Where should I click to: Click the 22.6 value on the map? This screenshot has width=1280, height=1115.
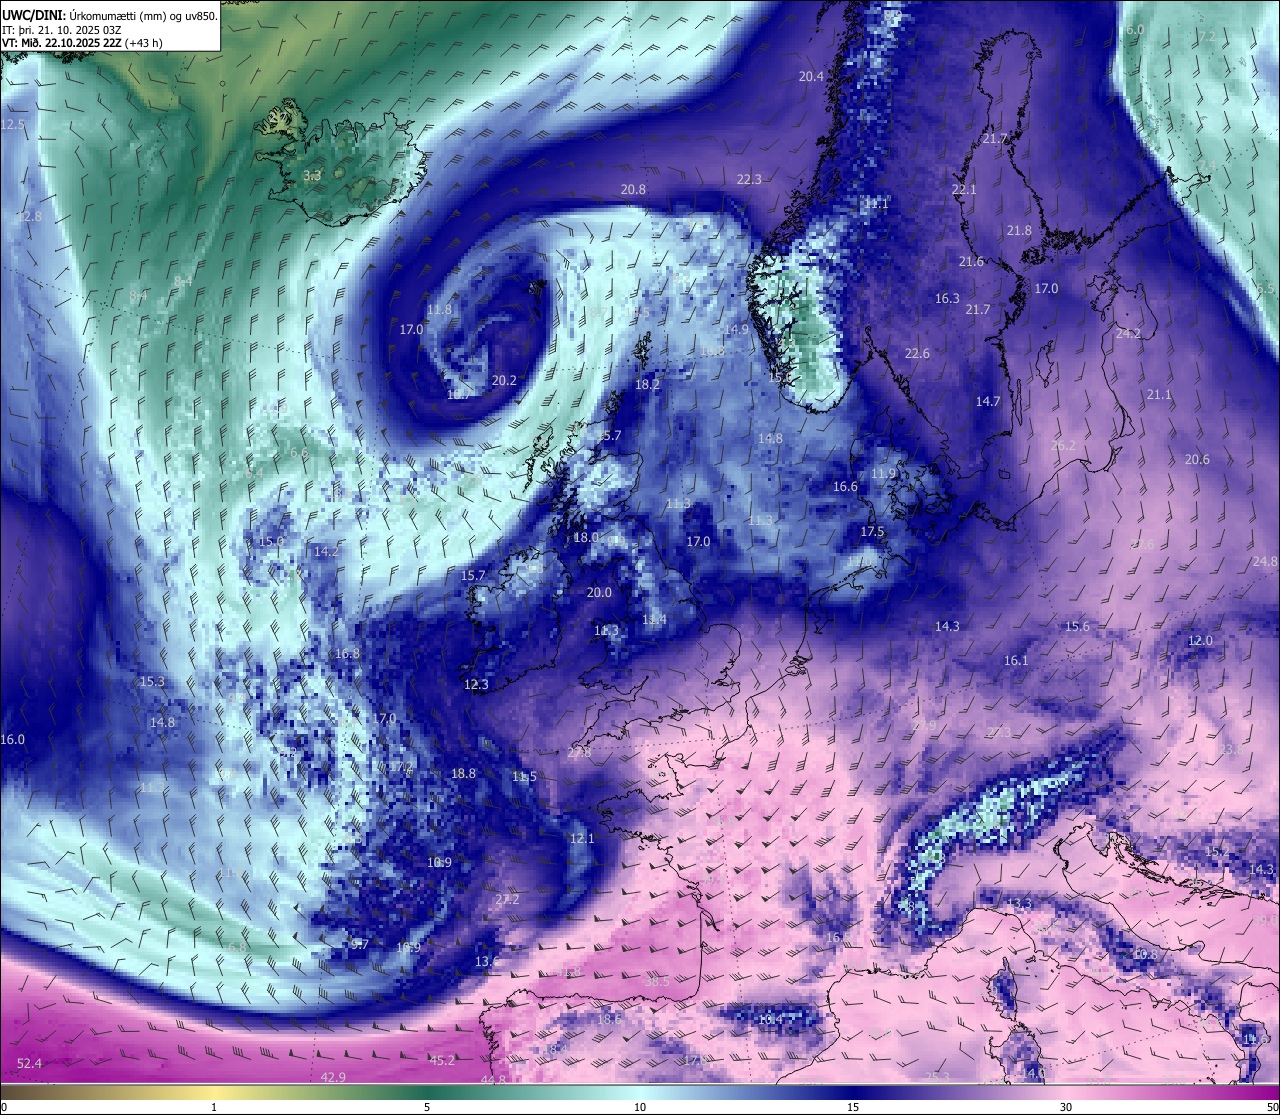(x=917, y=354)
